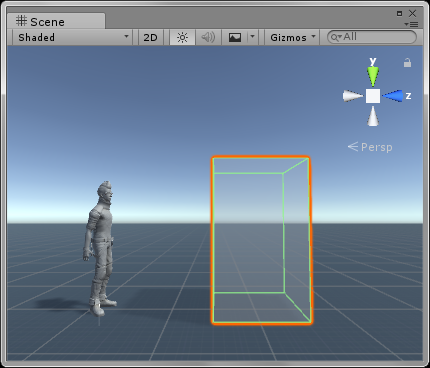Toggle the gizmo rotation lock icon

click(x=407, y=63)
